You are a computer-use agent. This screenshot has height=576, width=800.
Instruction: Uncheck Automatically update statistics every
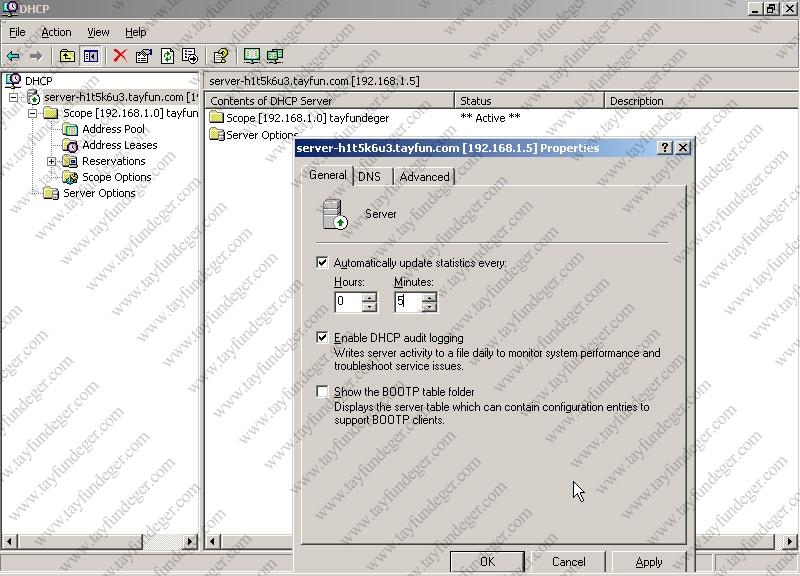[322, 263]
